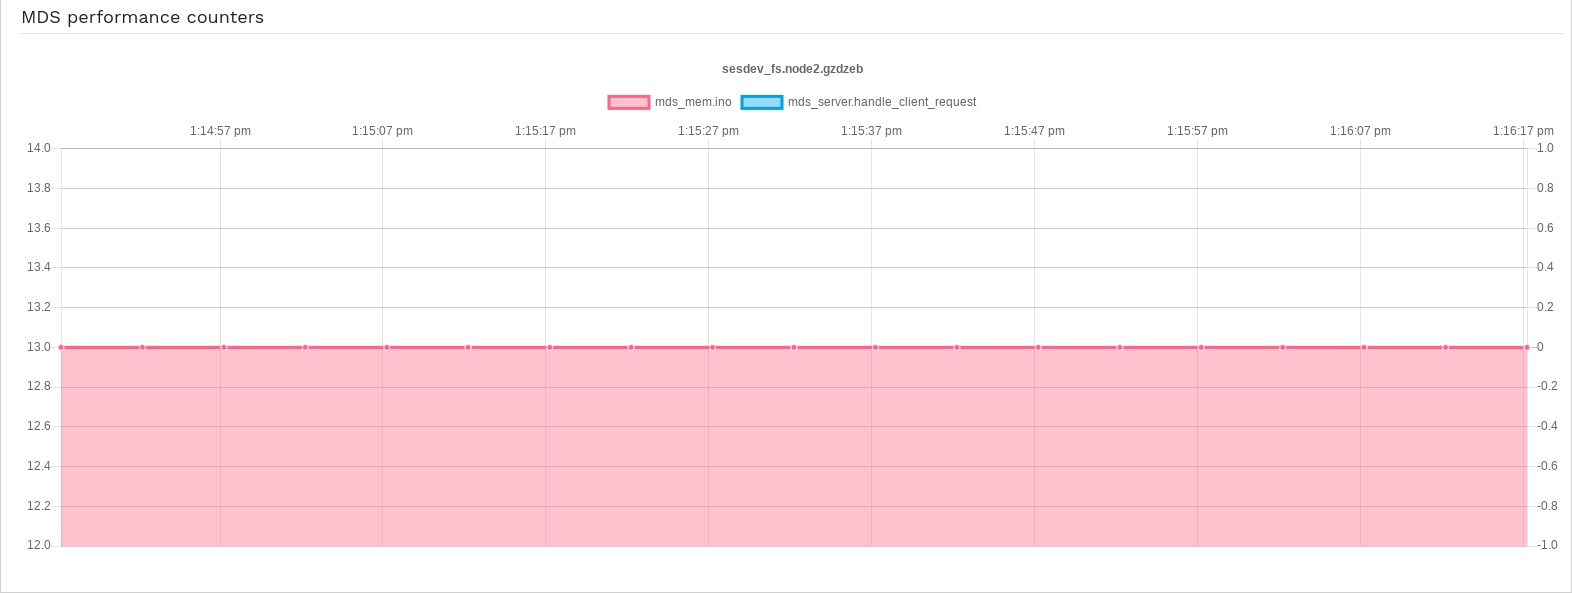This screenshot has width=1572, height=593.
Task: Click the MDS performance counters heading
Action: (x=143, y=17)
